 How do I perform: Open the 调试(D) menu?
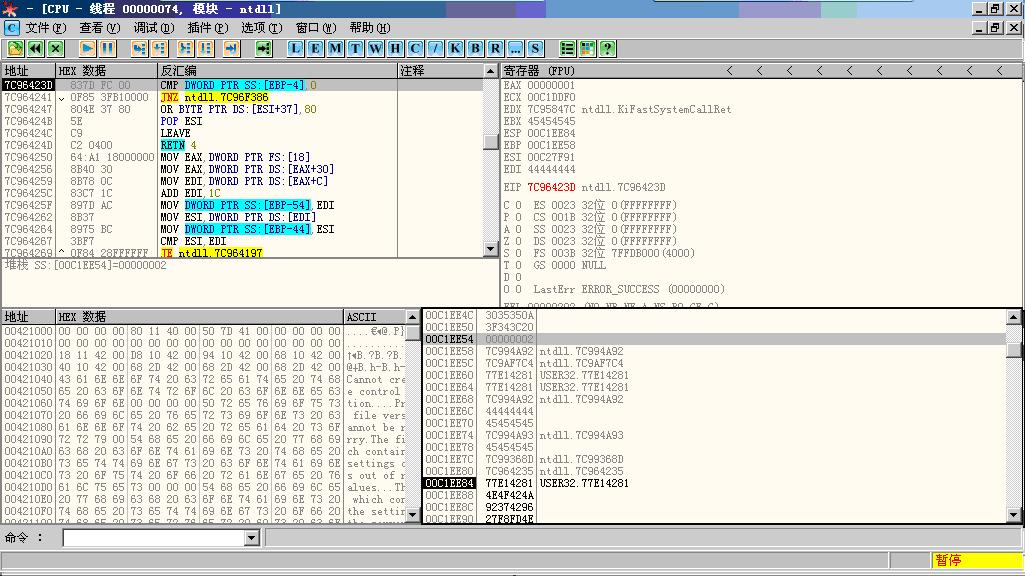click(x=154, y=27)
